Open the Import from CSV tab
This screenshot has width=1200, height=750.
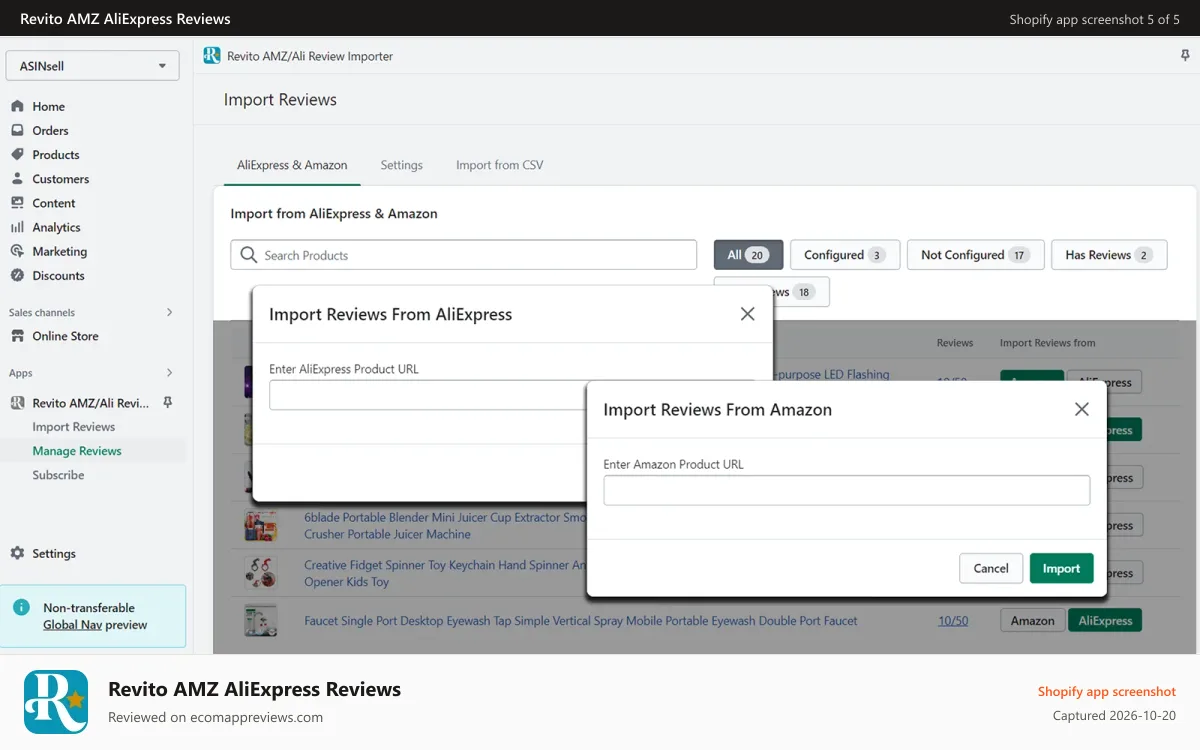click(500, 165)
